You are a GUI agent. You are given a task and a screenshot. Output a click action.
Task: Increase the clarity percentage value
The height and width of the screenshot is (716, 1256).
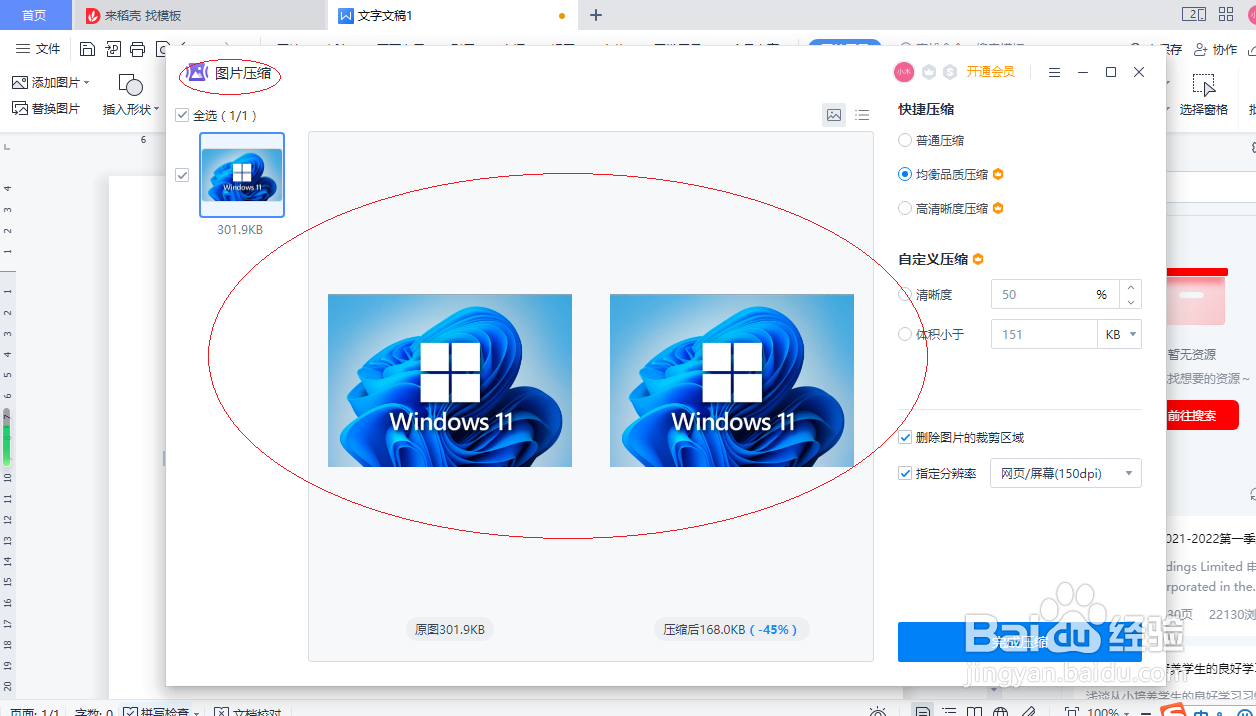pyautogui.click(x=1130, y=288)
